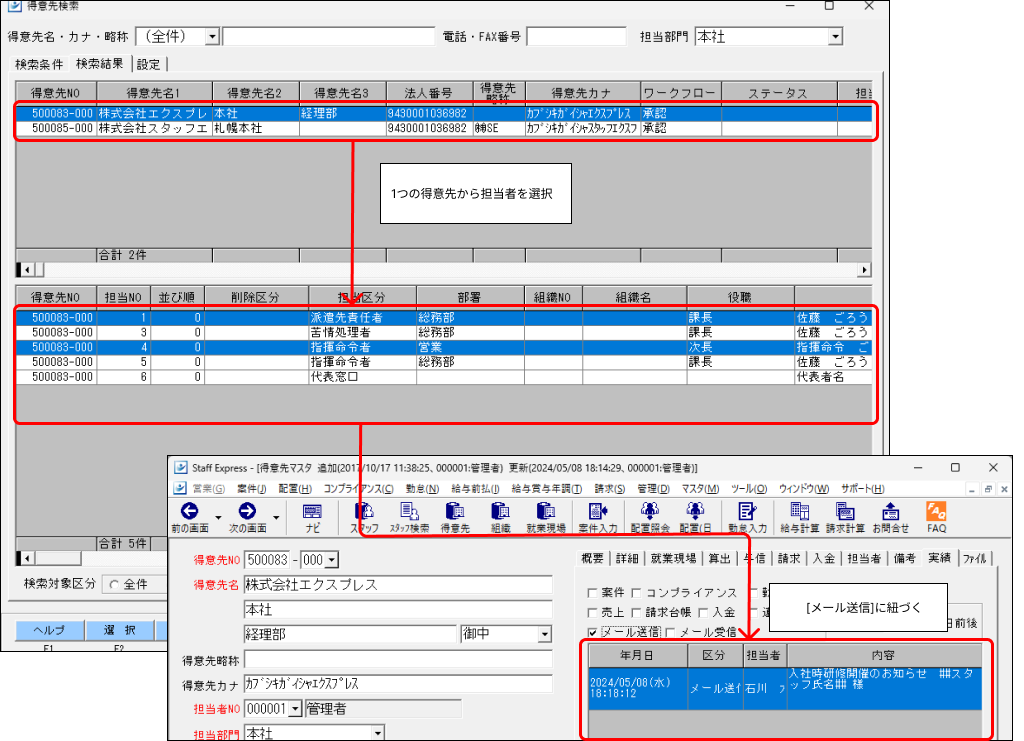Open the サポート(H) menu
This screenshot has width=1024, height=741.
[x=862, y=488]
